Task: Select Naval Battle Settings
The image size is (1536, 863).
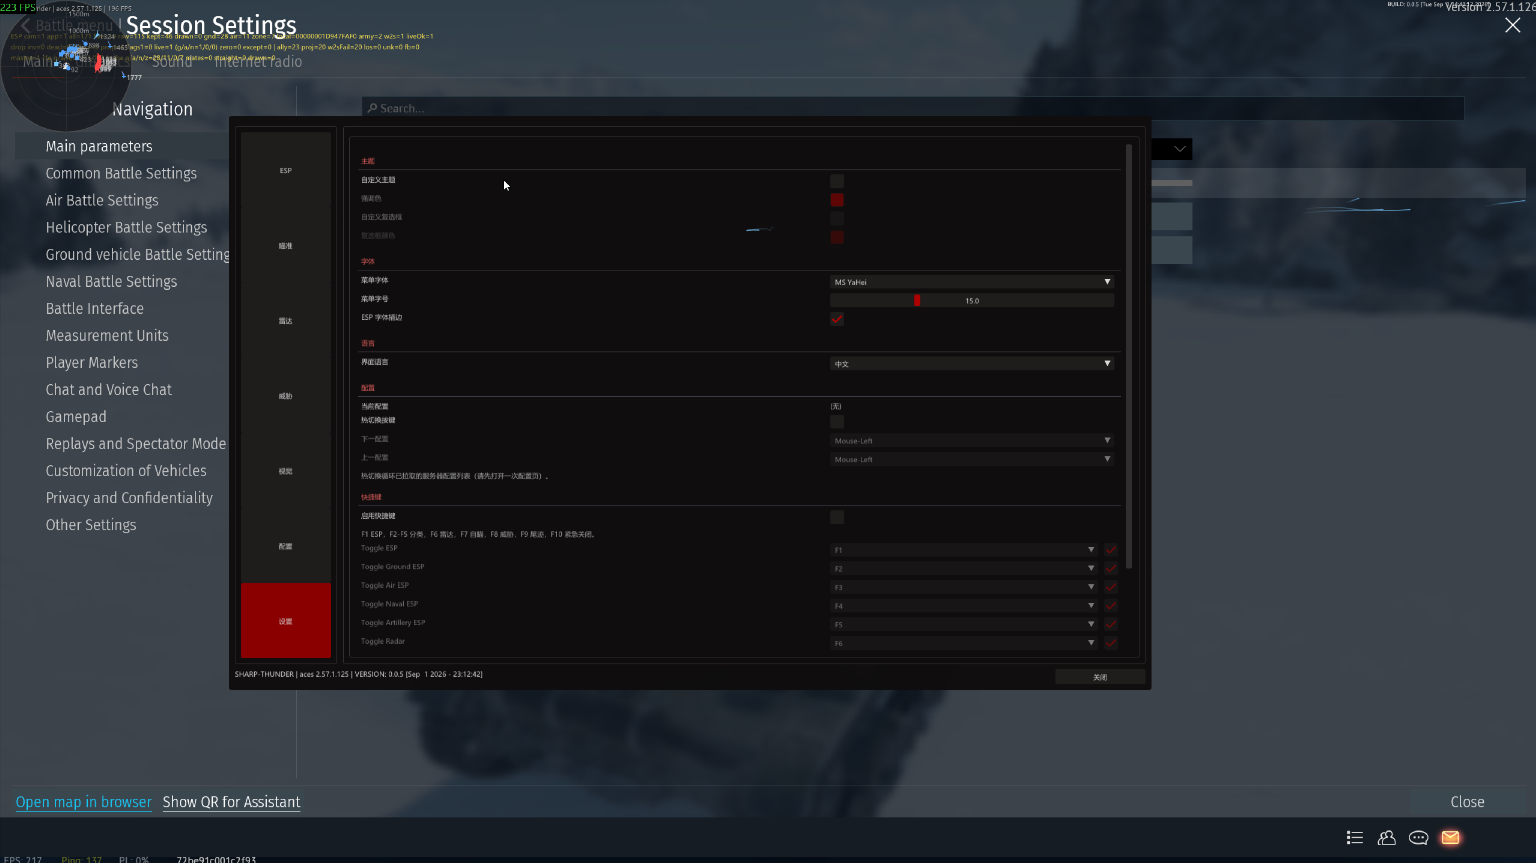Action: coord(111,281)
